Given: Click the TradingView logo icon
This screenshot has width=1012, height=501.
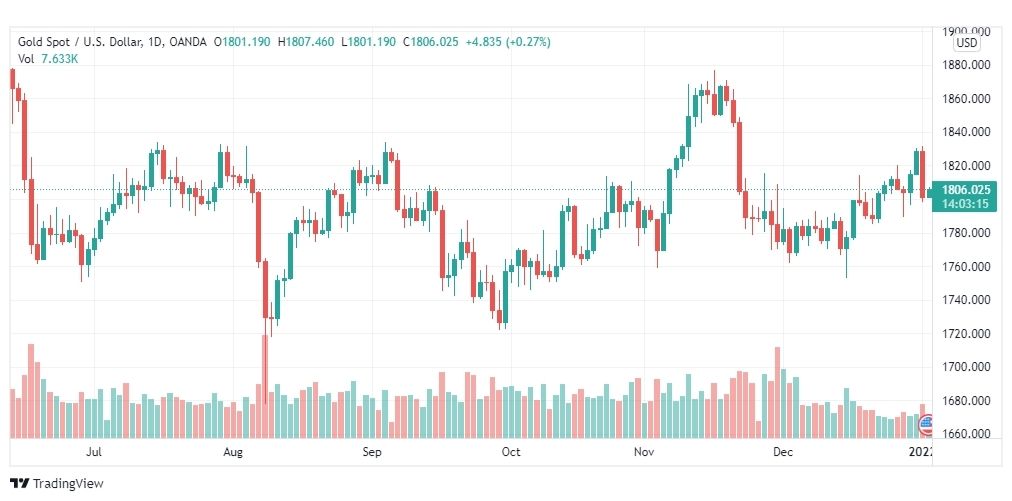Looking at the screenshot, I should tap(20, 483).
